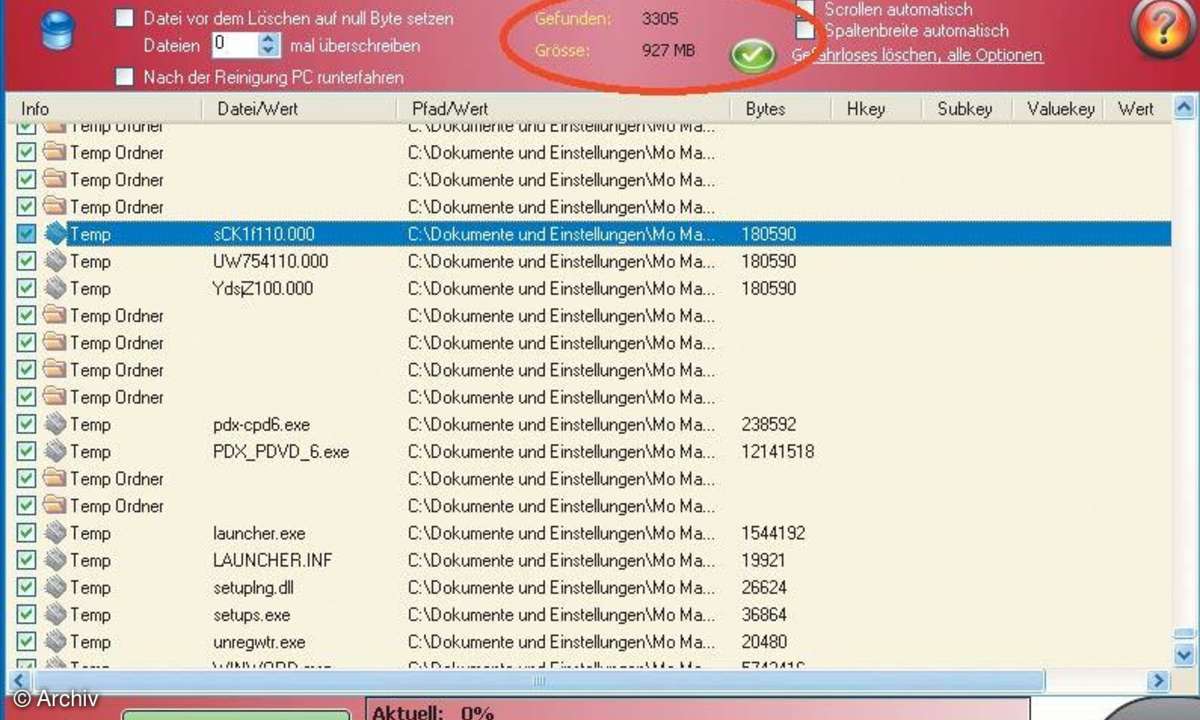This screenshot has width=1200, height=720.
Task: Click the file icon of LAUNCHER.INF row
Action: (x=54, y=560)
